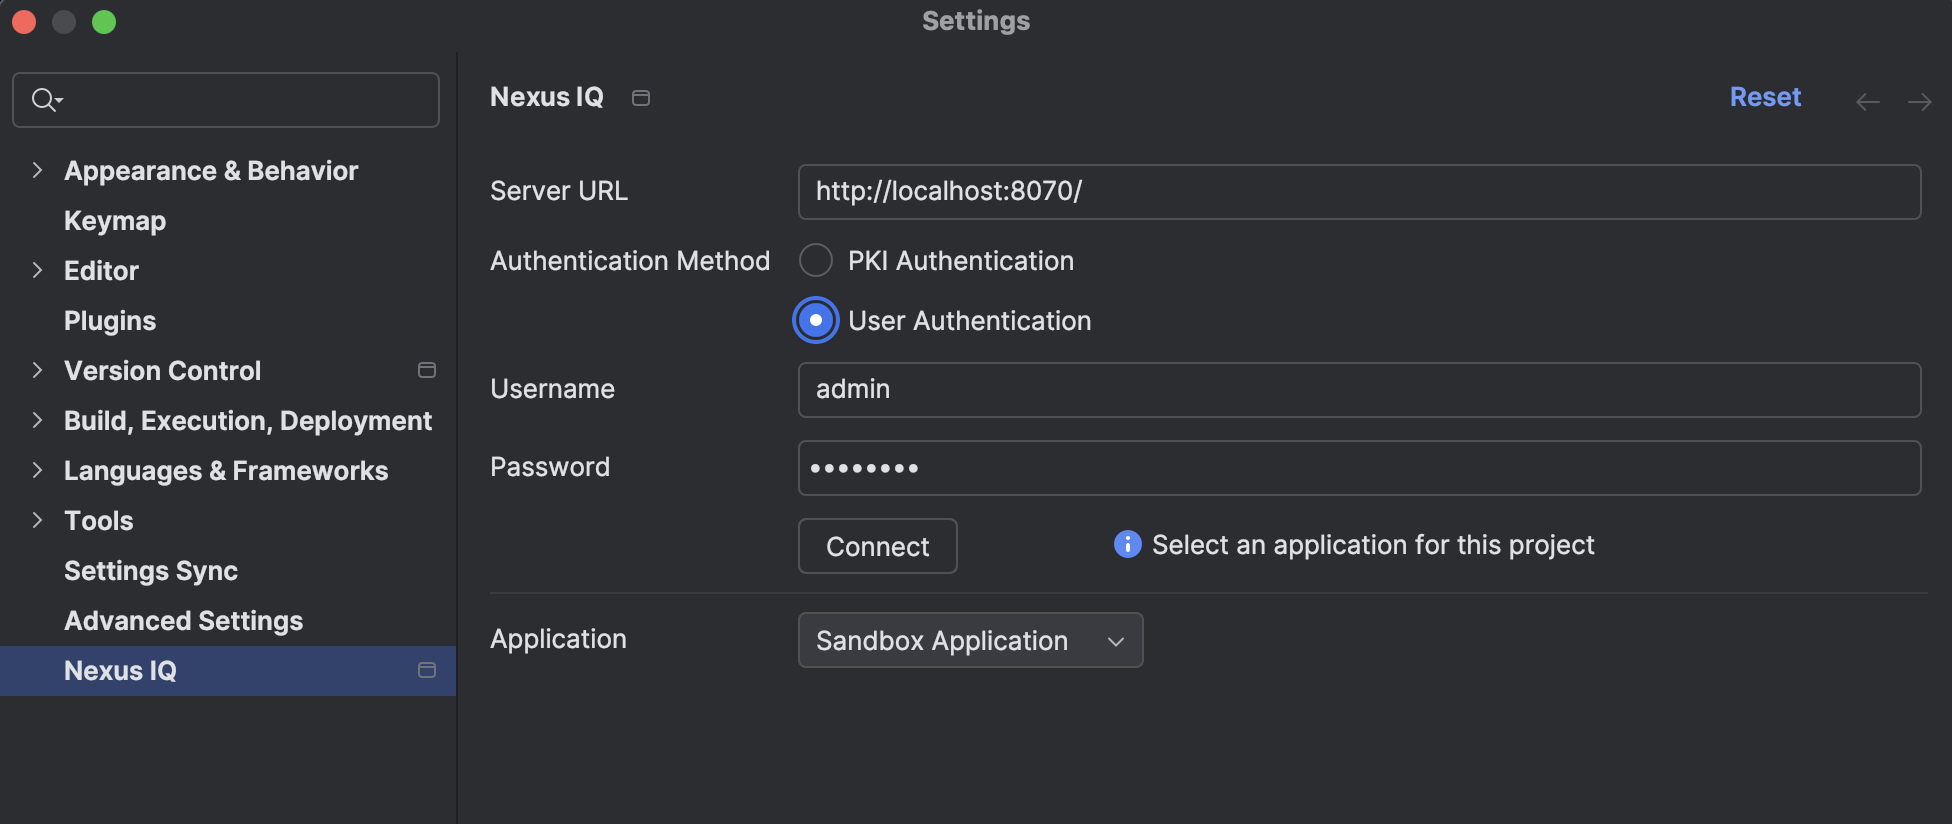Click the Nexus IQ page heading
The height and width of the screenshot is (824, 1952).
[x=547, y=97]
